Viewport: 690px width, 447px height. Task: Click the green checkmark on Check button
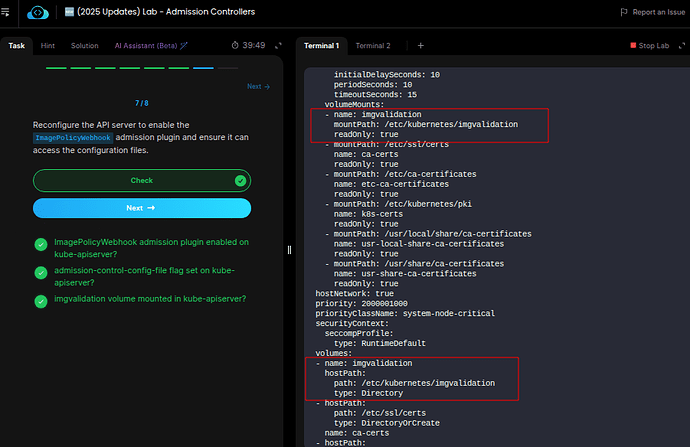click(240, 181)
